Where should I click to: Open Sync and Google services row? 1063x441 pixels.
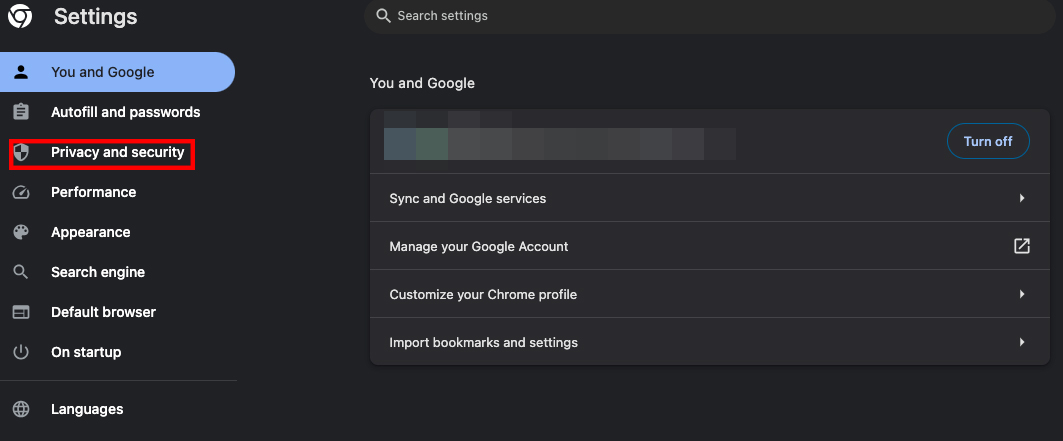click(710, 198)
